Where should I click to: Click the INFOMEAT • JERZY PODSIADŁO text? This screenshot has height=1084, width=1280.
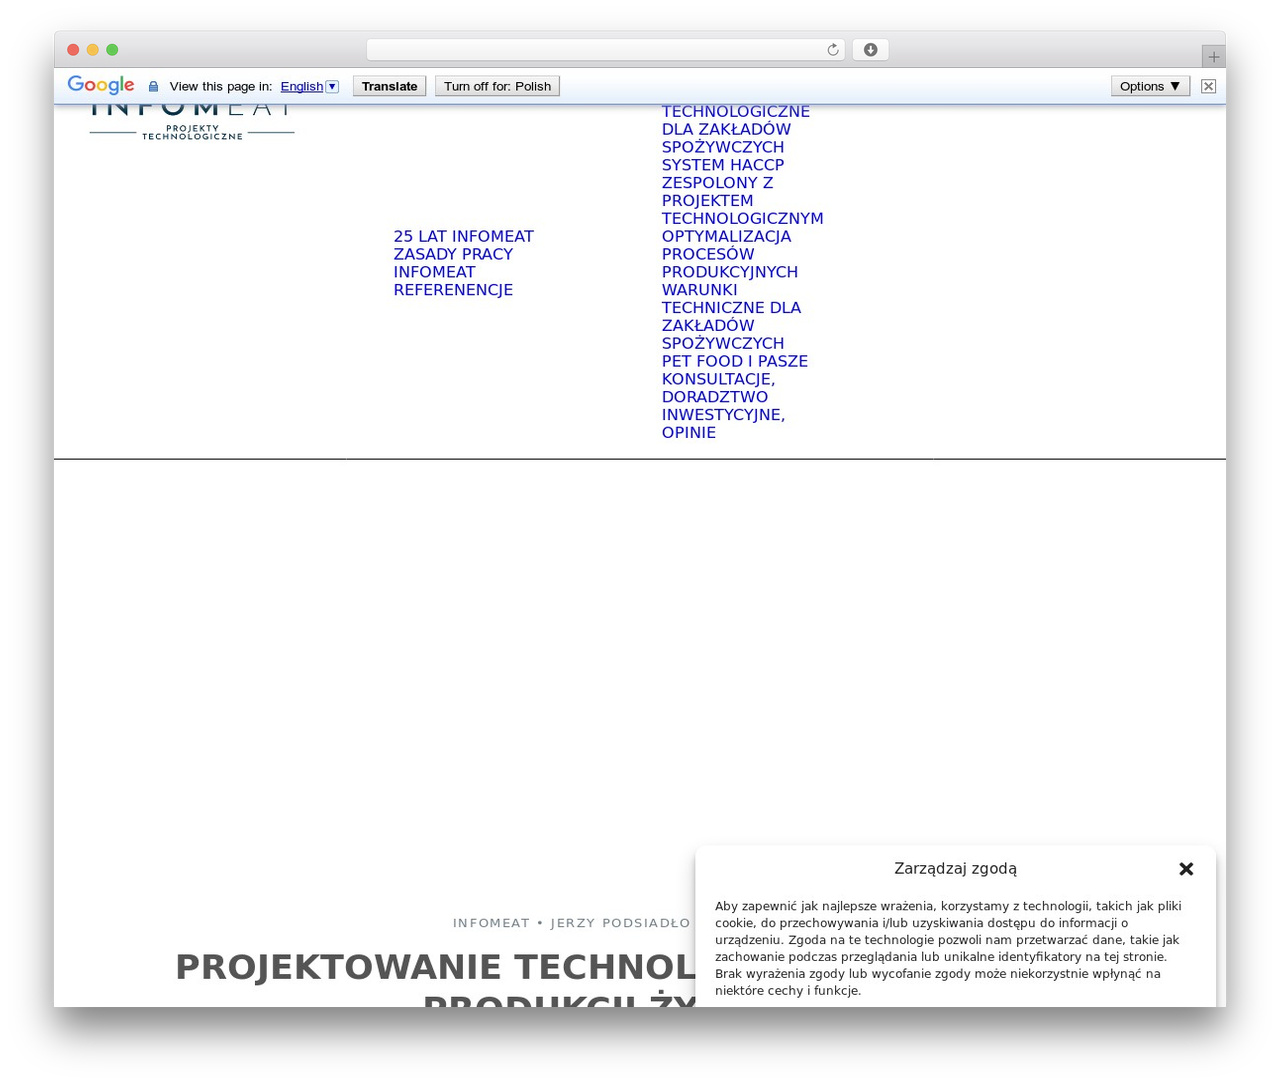pos(571,923)
